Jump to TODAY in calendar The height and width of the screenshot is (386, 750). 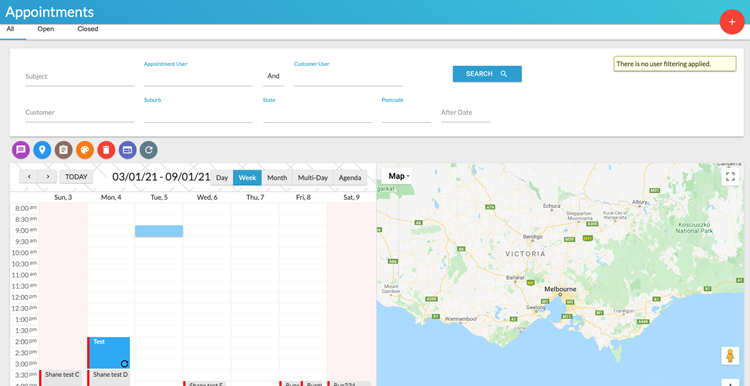[77, 176]
